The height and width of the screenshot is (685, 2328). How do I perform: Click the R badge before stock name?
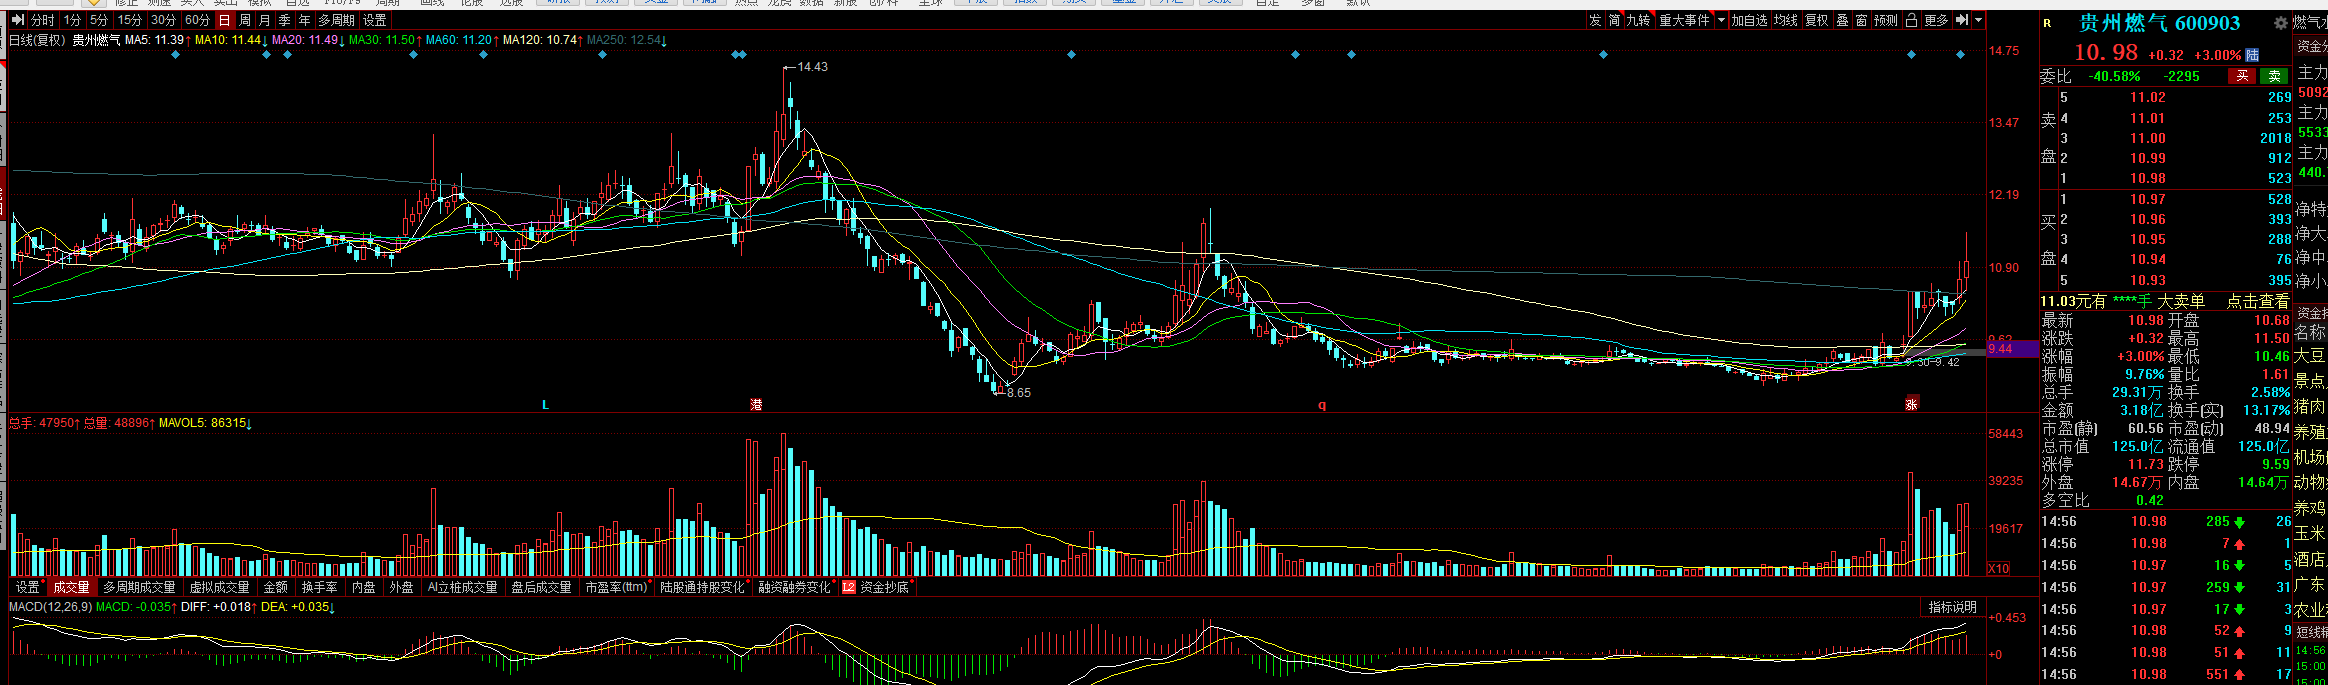pos(2047,23)
